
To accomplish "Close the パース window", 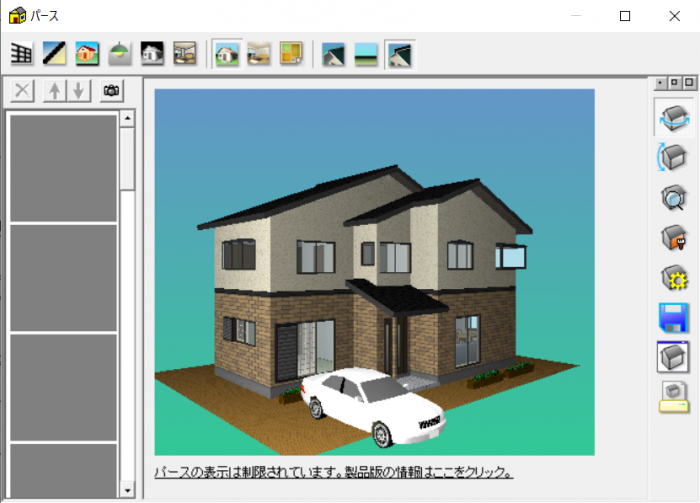I will (675, 16).
